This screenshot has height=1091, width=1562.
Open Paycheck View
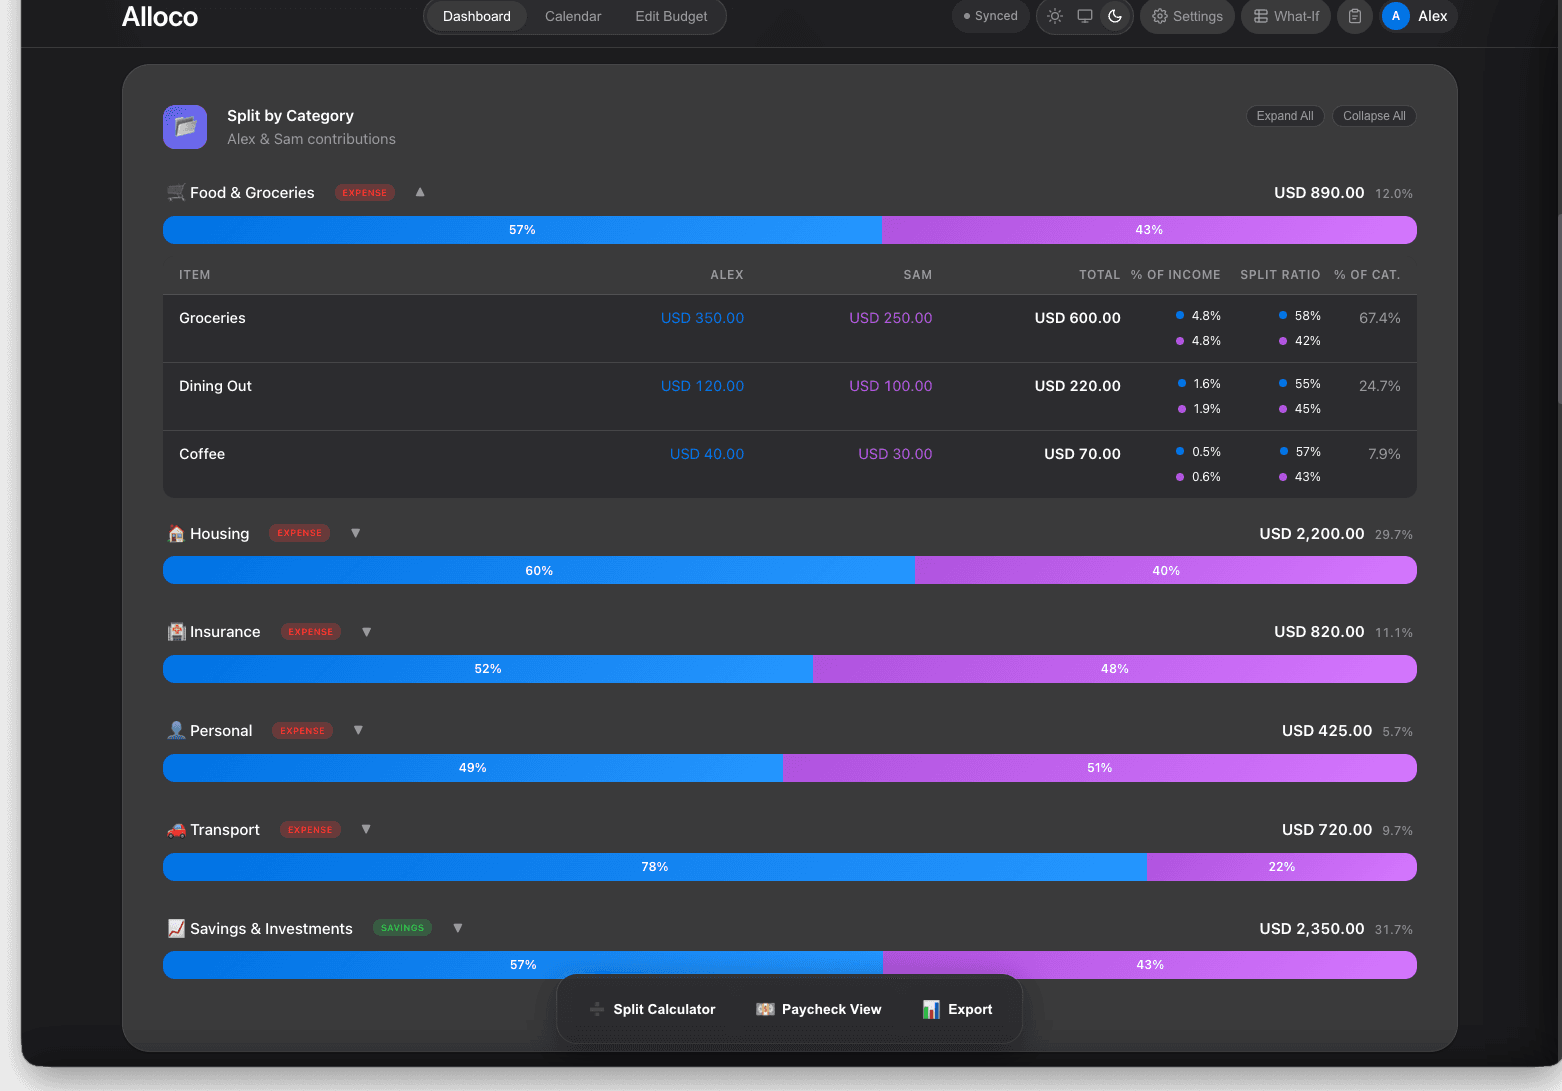pyautogui.click(x=819, y=1009)
